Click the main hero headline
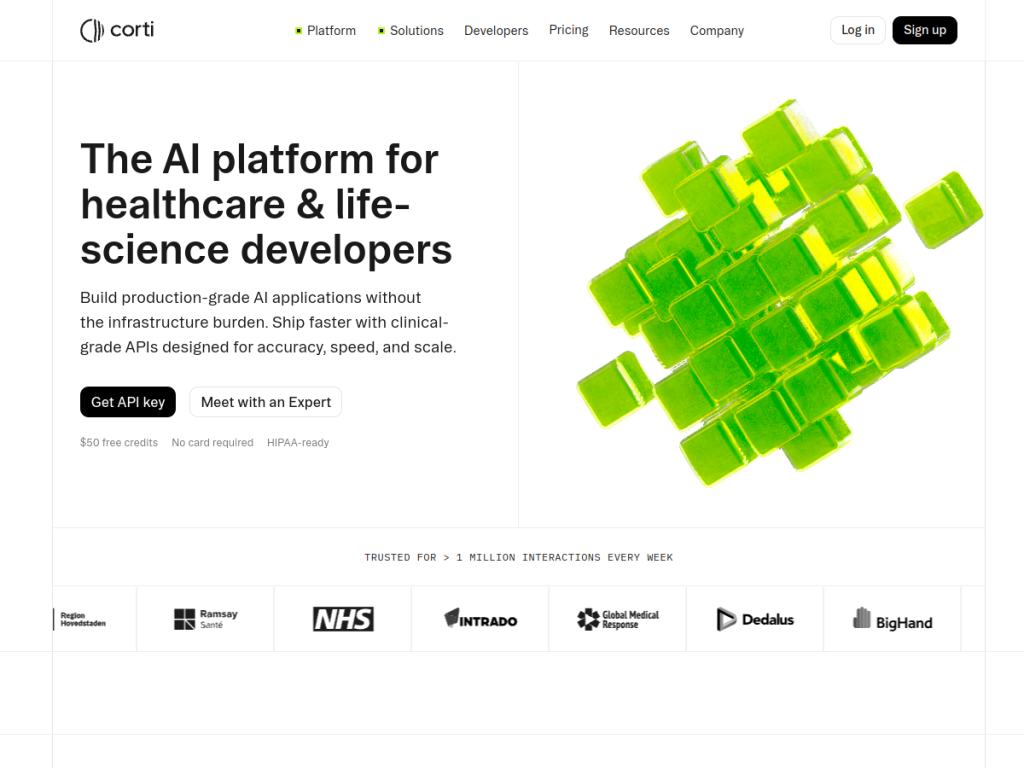 point(266,204)
